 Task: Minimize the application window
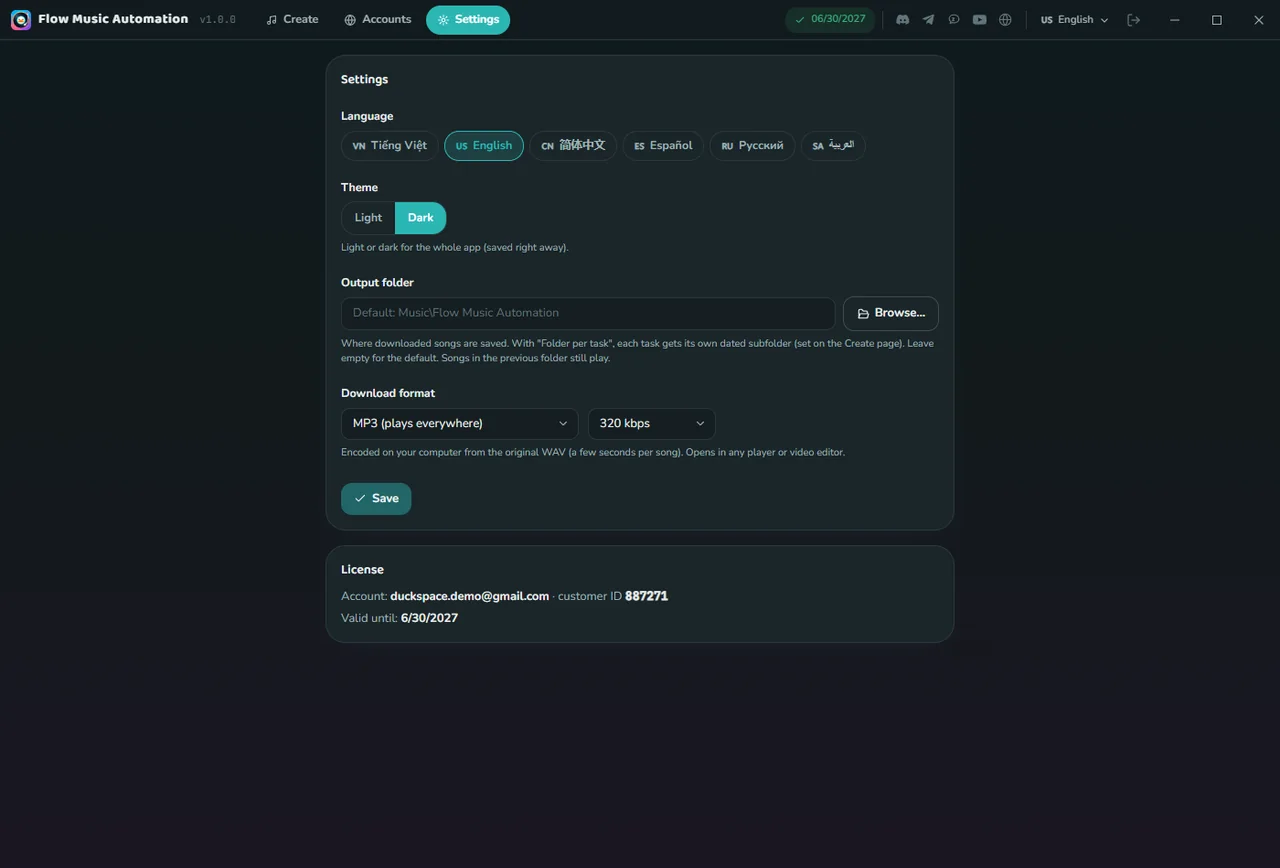click(1175, 20)
